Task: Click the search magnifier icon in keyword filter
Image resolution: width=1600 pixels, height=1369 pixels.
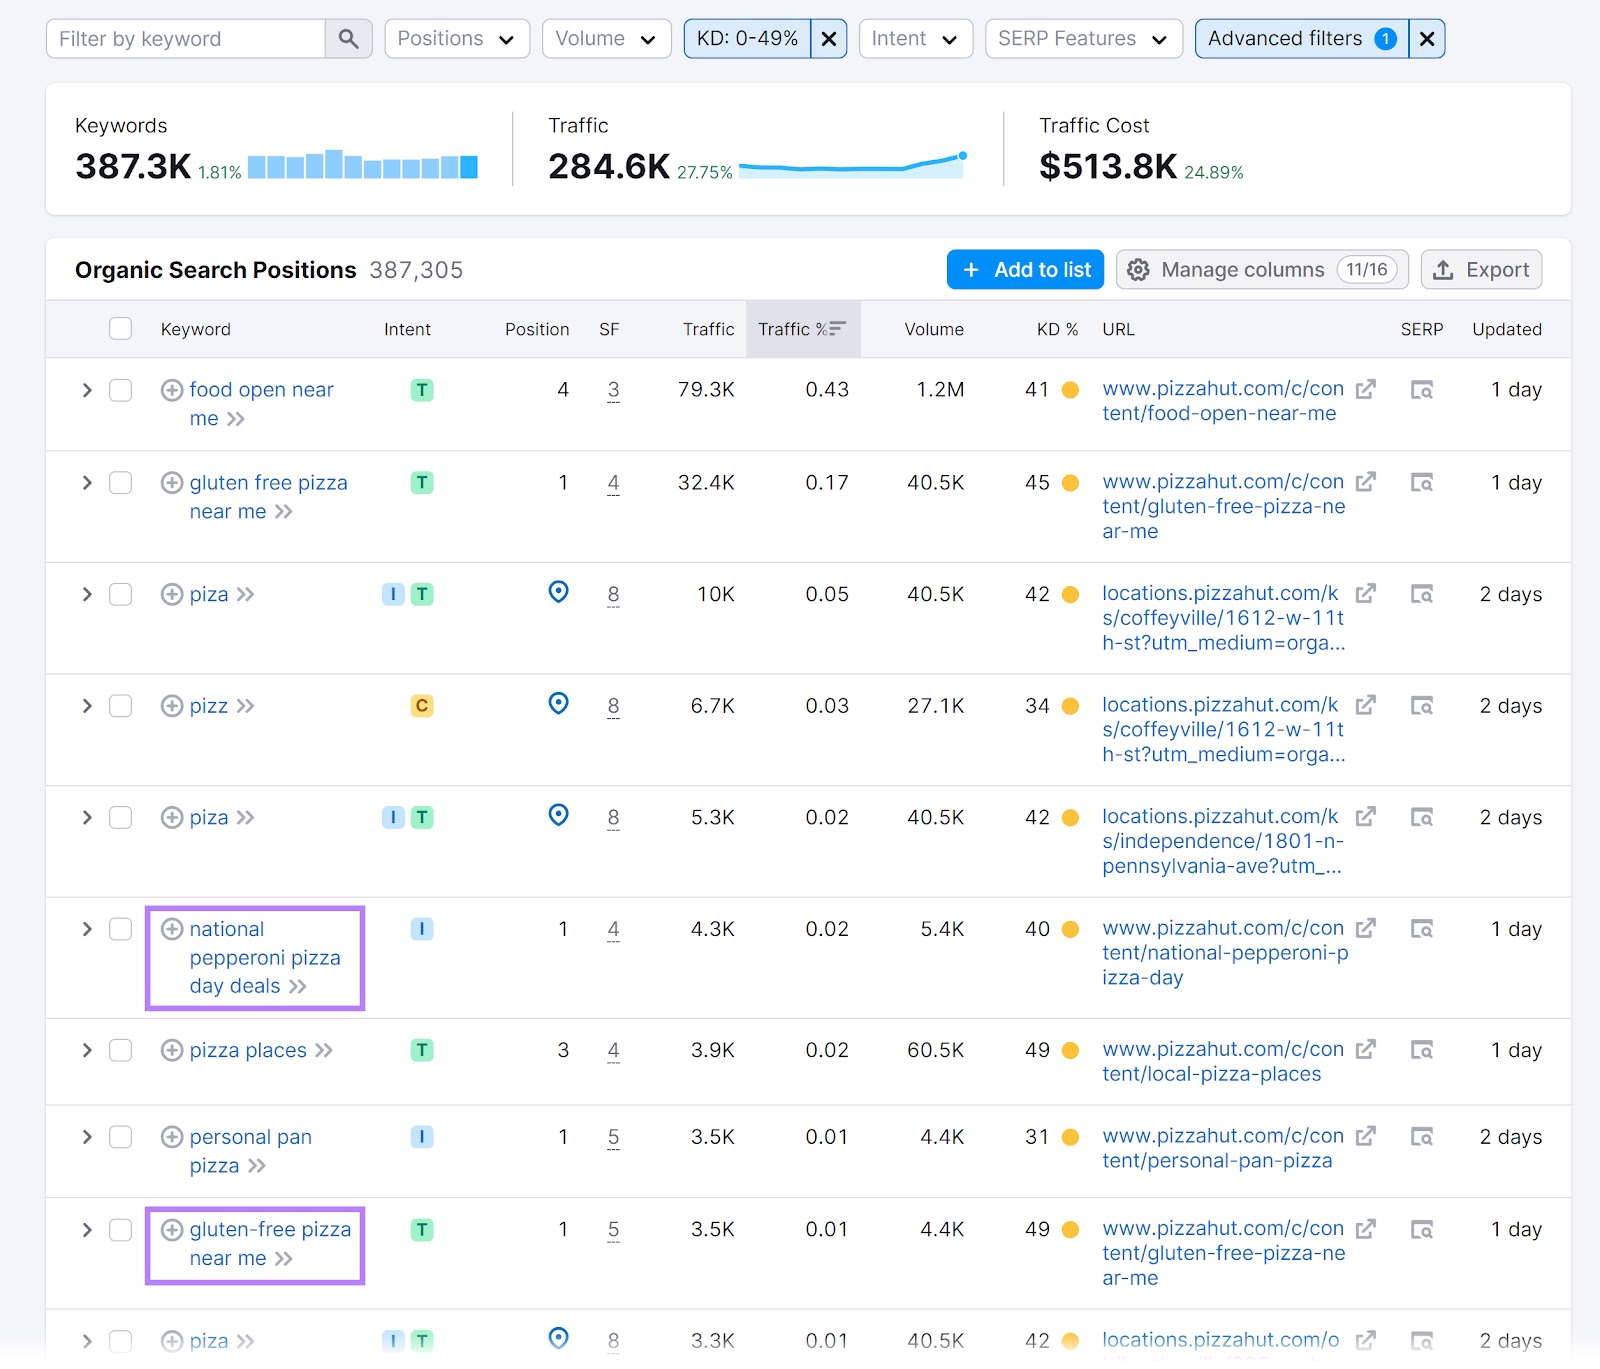Action: [x=348, y=39]
